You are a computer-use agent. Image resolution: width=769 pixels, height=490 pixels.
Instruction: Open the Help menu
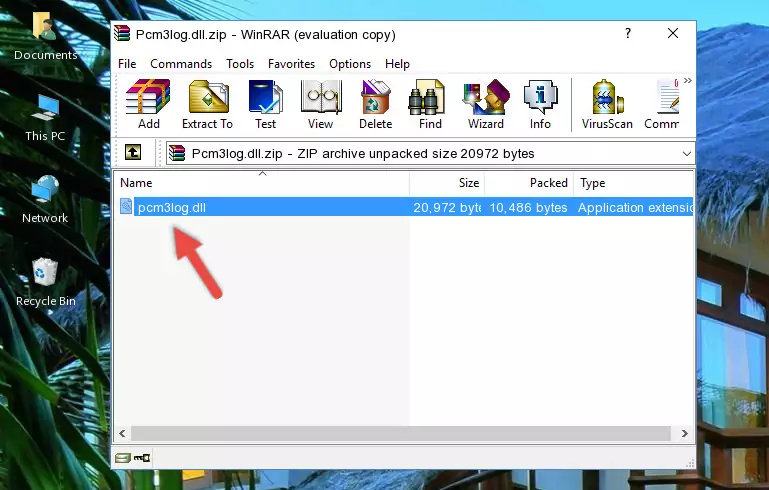point(397,64)
